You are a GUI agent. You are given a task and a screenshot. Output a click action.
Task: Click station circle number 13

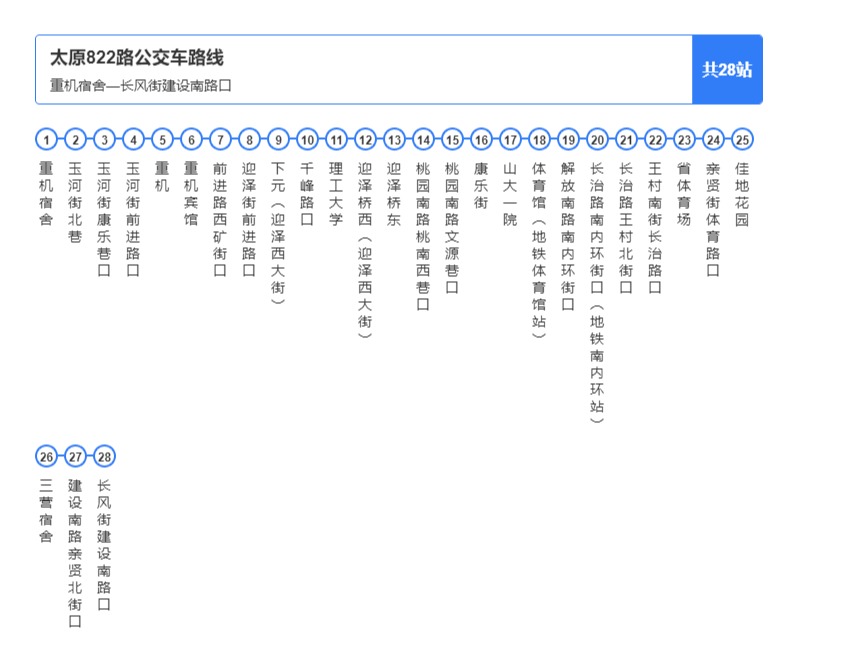394,139
